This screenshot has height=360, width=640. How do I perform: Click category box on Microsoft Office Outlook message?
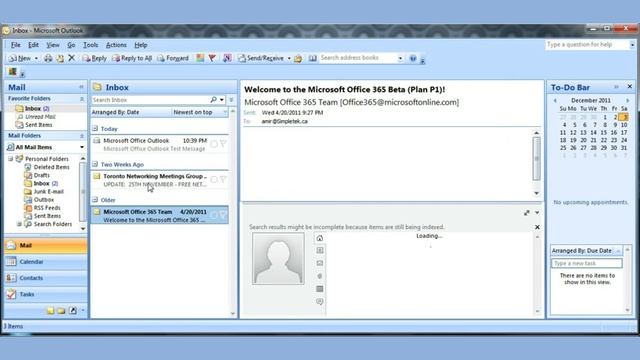click(214, 144)
